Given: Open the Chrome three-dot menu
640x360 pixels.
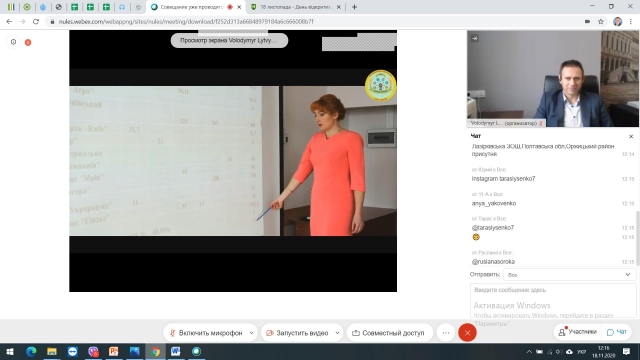Looking at the screenshot, I should (631, 22).
